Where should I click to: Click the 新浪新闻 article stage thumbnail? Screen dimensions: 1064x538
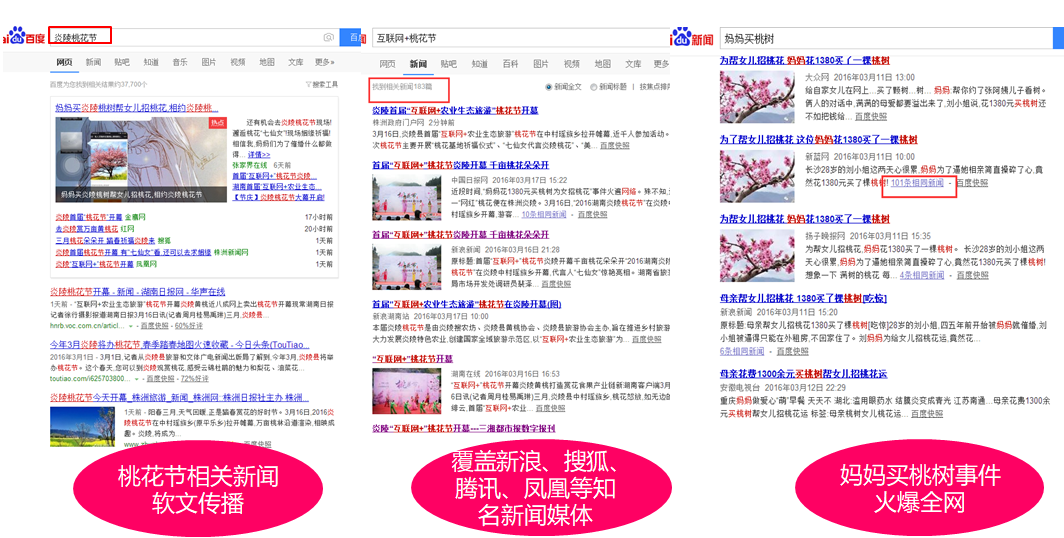(407, 265)
